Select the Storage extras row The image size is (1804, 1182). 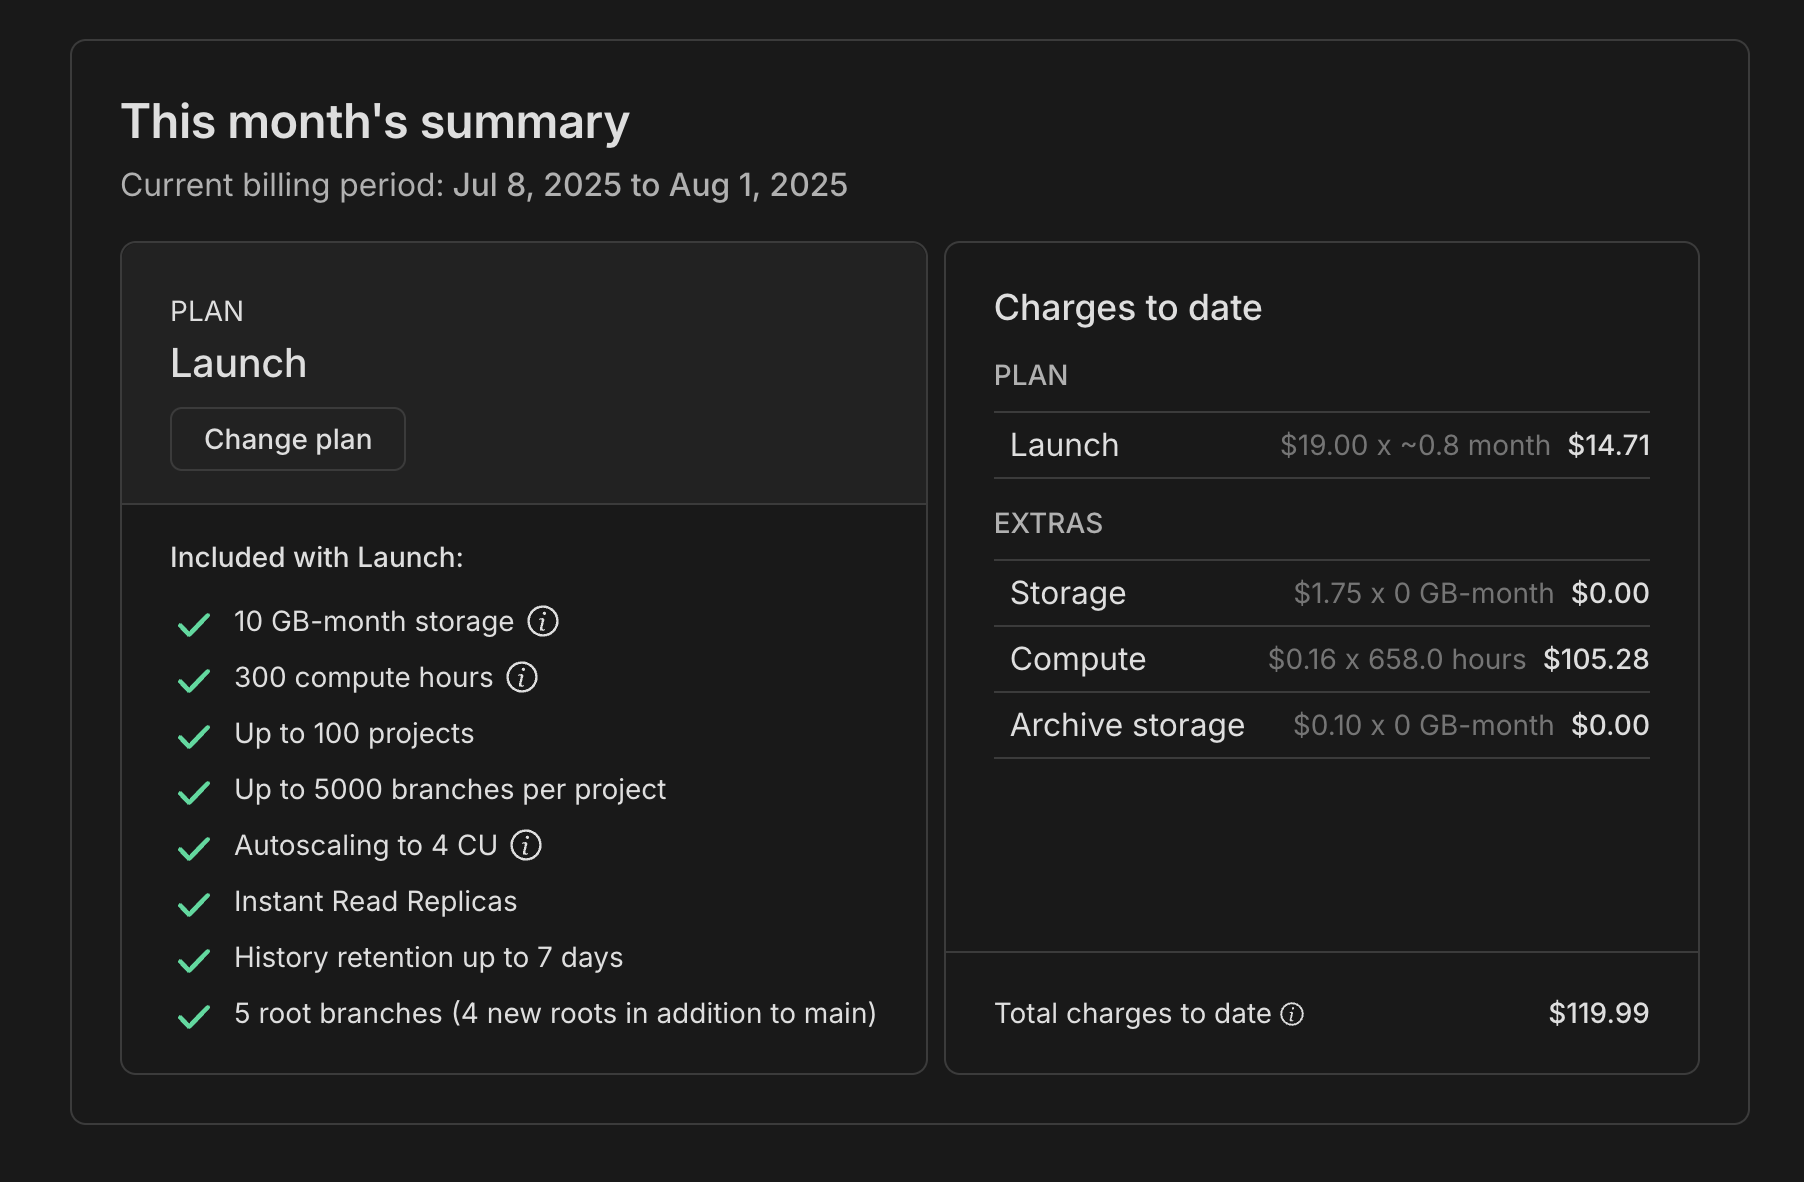coord(1320,593)
